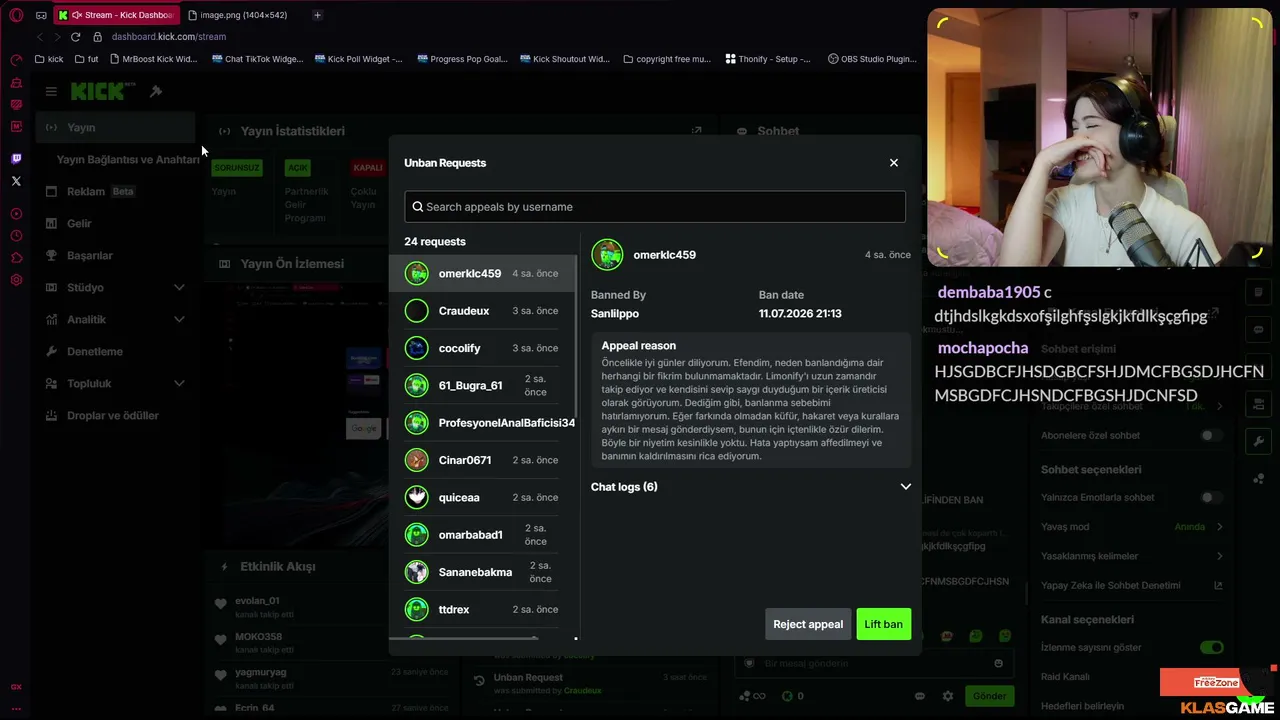Open quiceaa unban request

(x=483, y=497)
